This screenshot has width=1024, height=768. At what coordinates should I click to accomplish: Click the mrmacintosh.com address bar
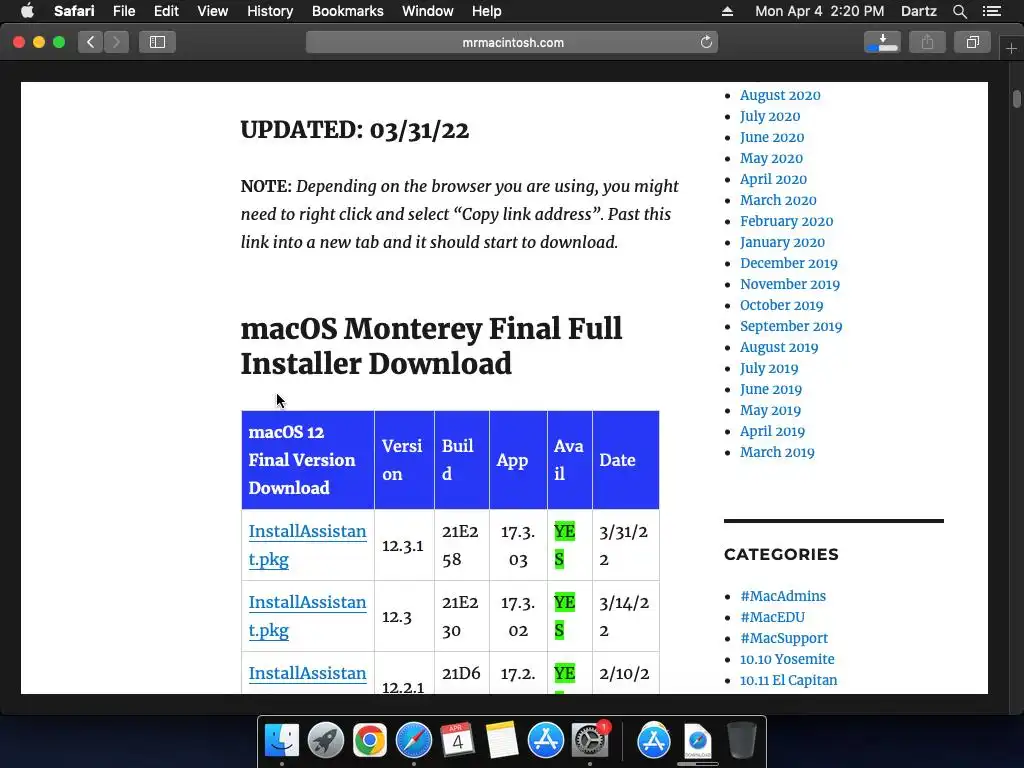pos(512,42)
